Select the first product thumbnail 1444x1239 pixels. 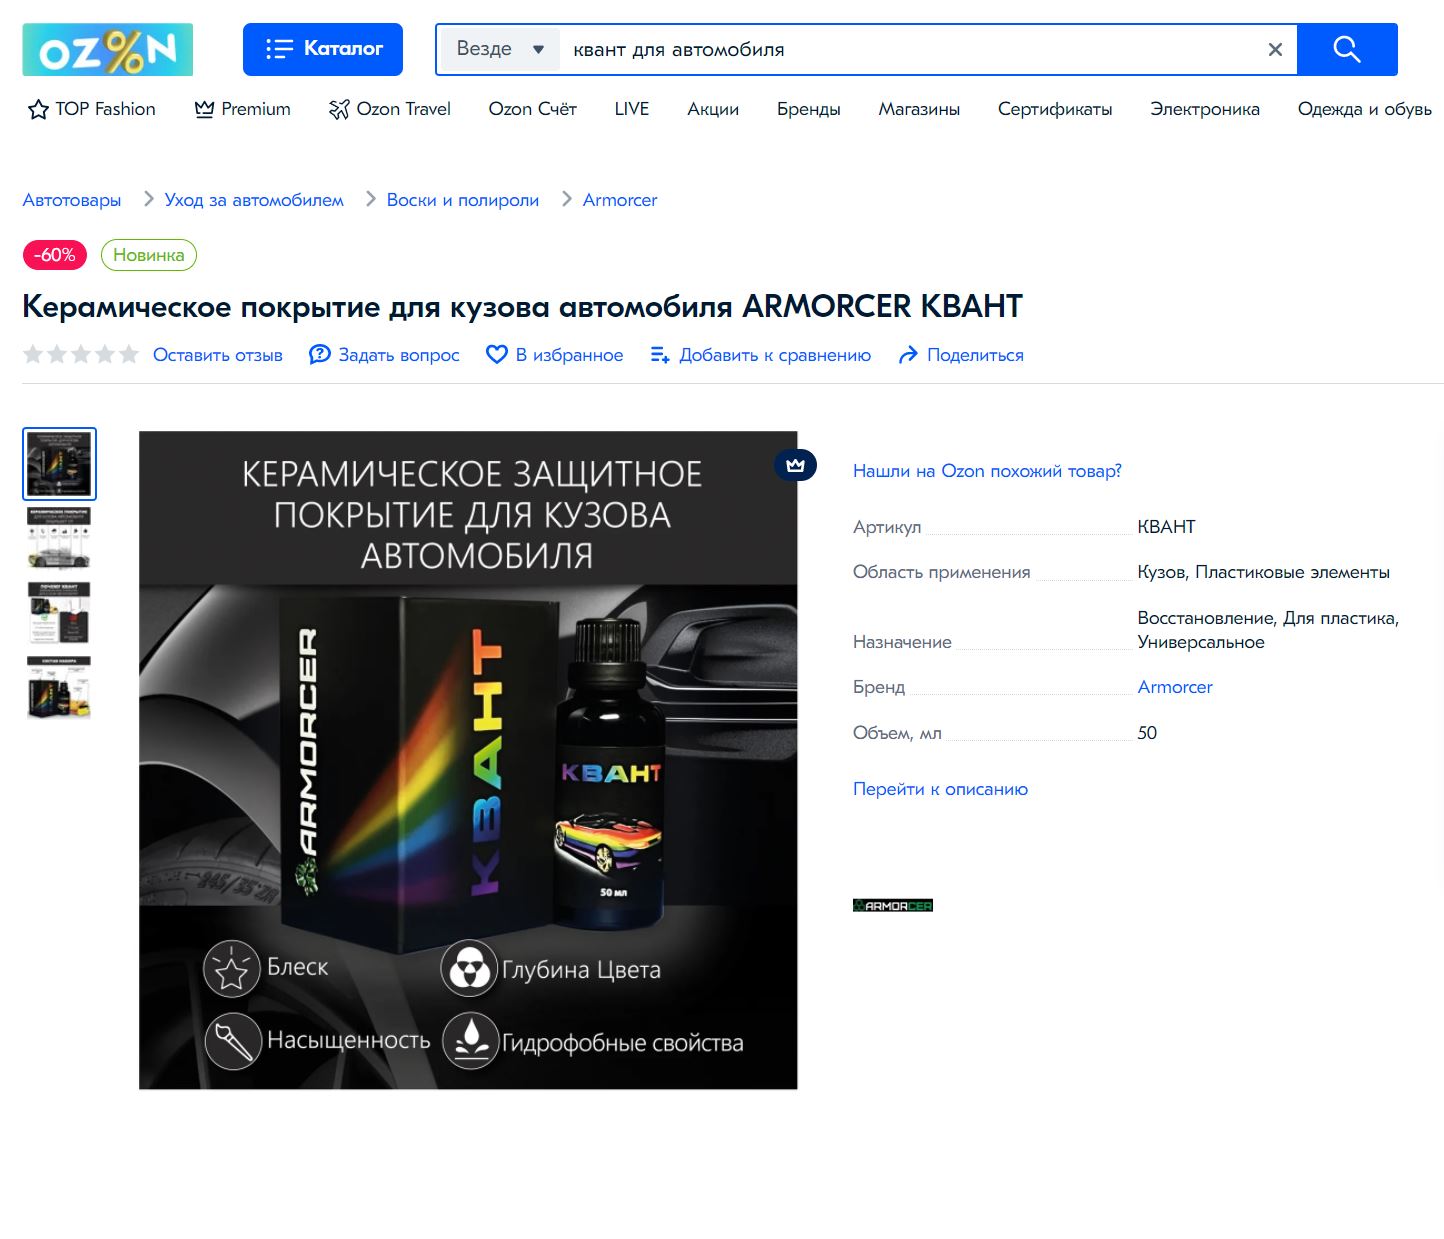(x=59, y=464)
